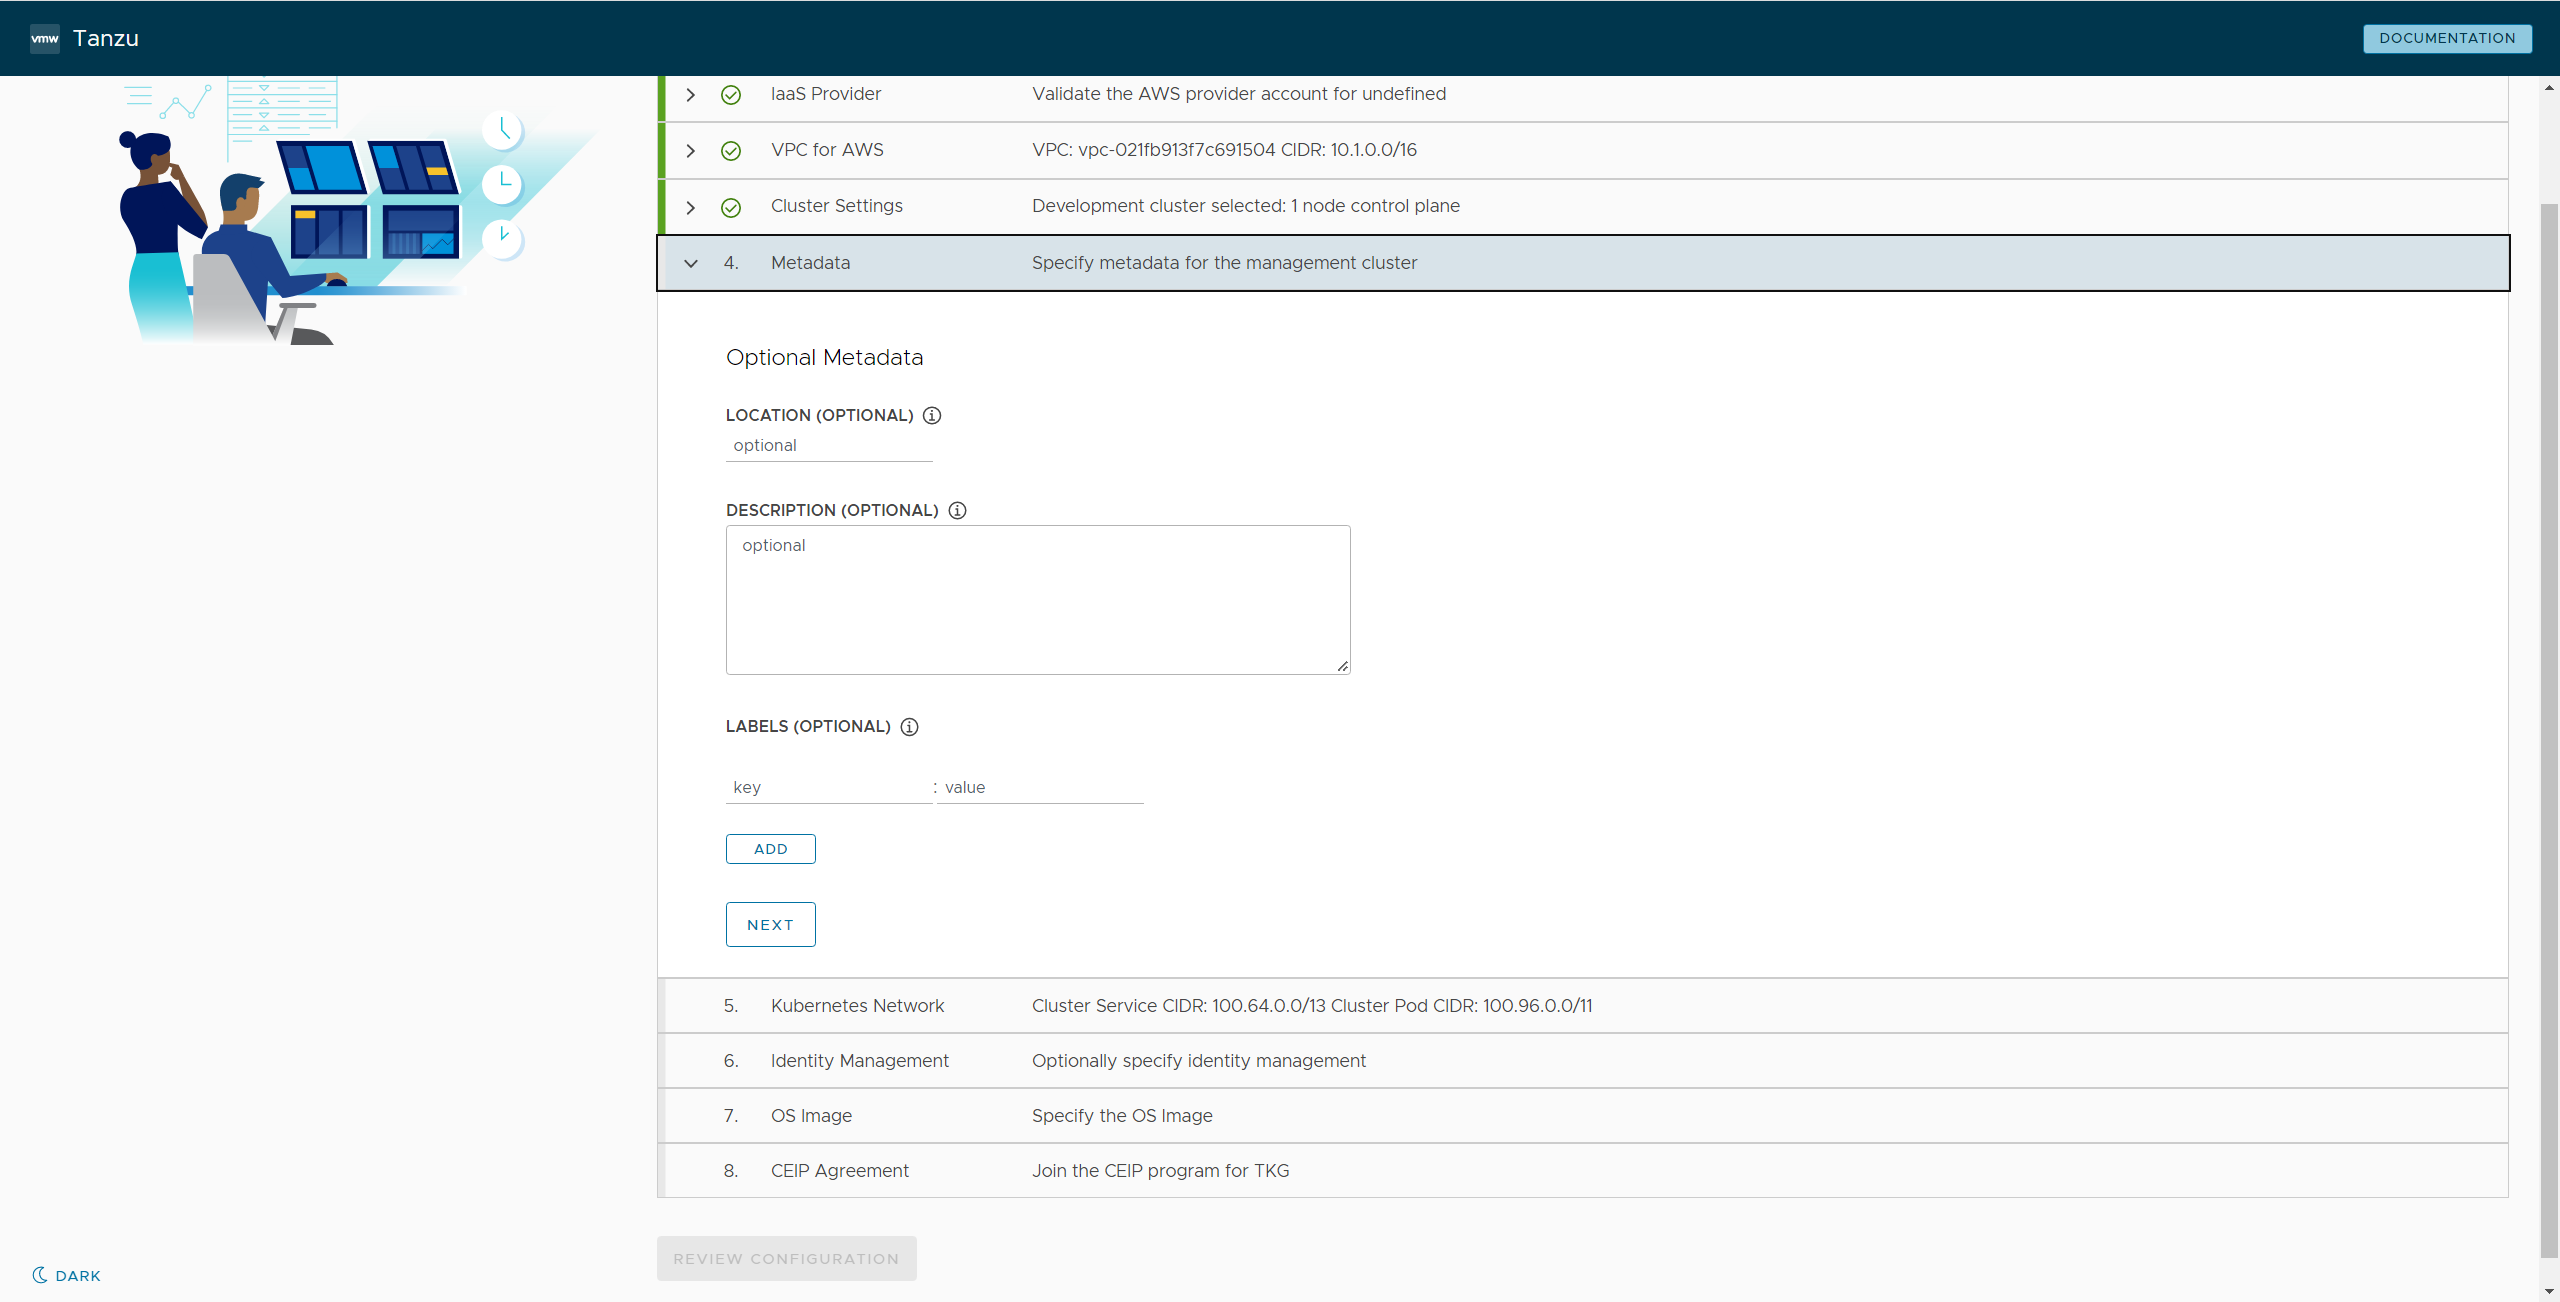Expand the VPC for AWS step

[x=690, y=150]
